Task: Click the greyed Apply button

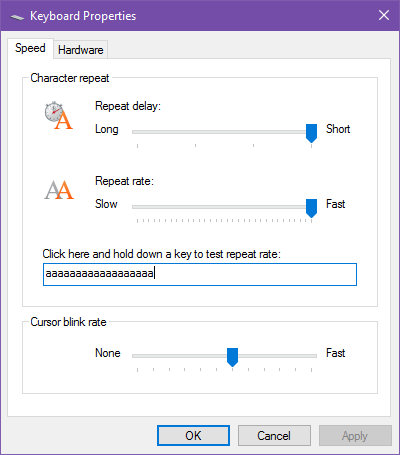Action: point(355,435)
